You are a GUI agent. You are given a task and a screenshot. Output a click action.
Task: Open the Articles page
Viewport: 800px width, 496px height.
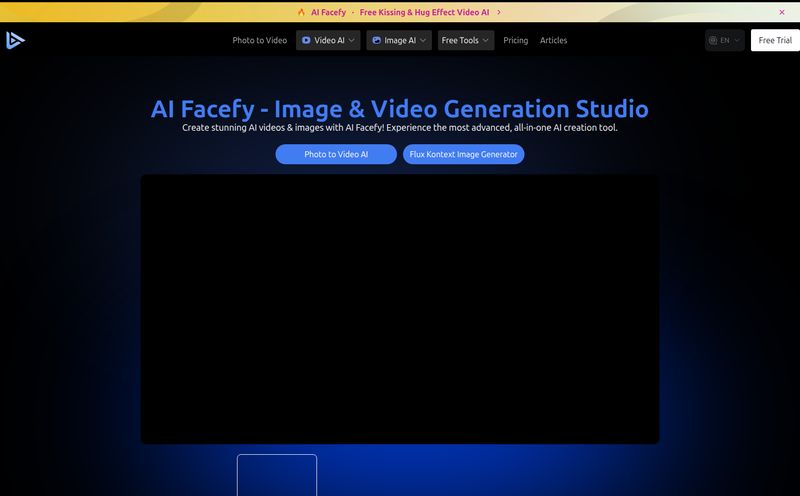click(x=554, y=40)
